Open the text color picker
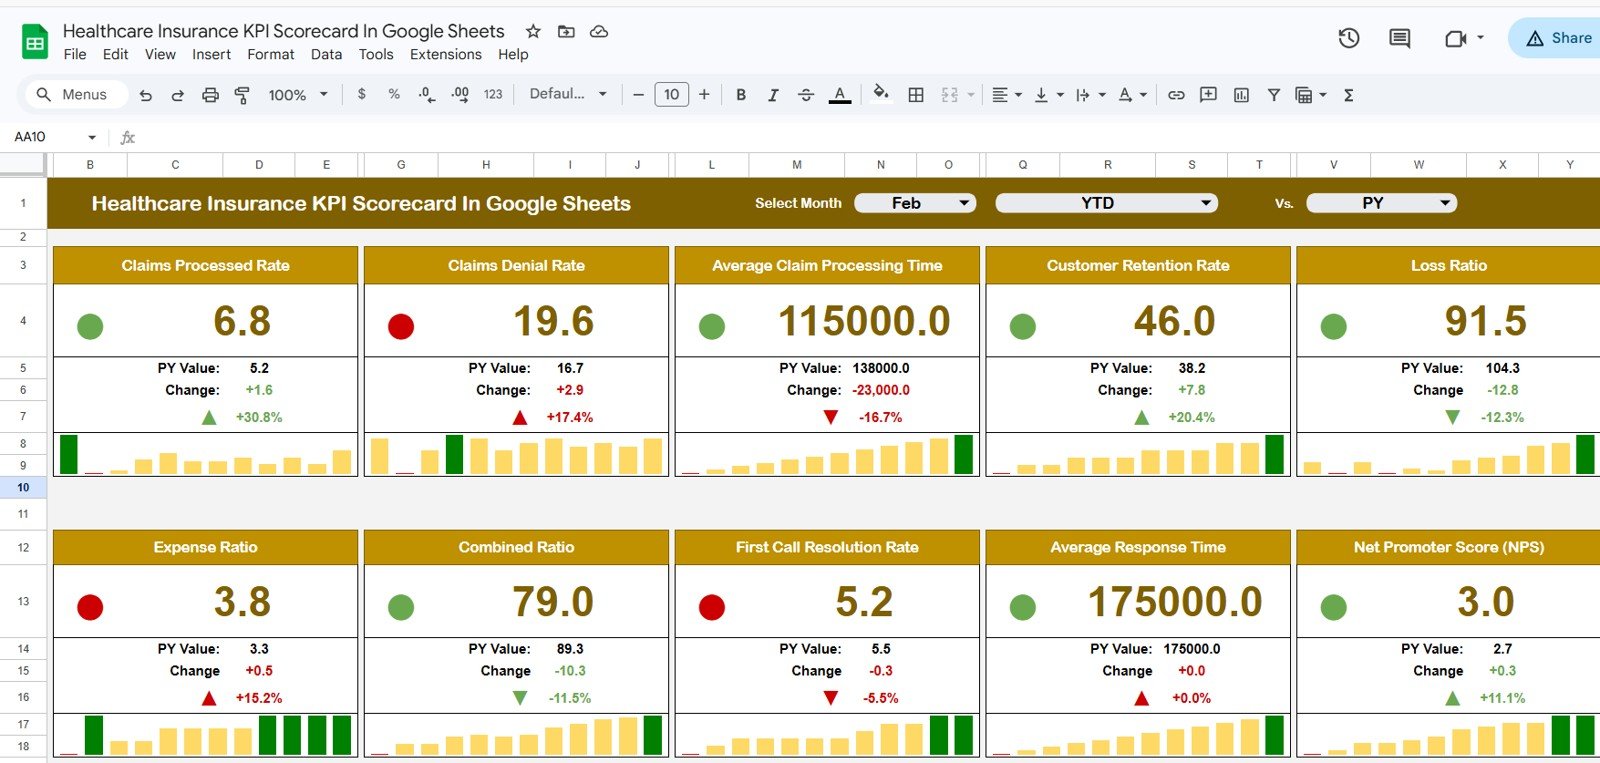Screen dimensions: 1600x763 (840, 95)
